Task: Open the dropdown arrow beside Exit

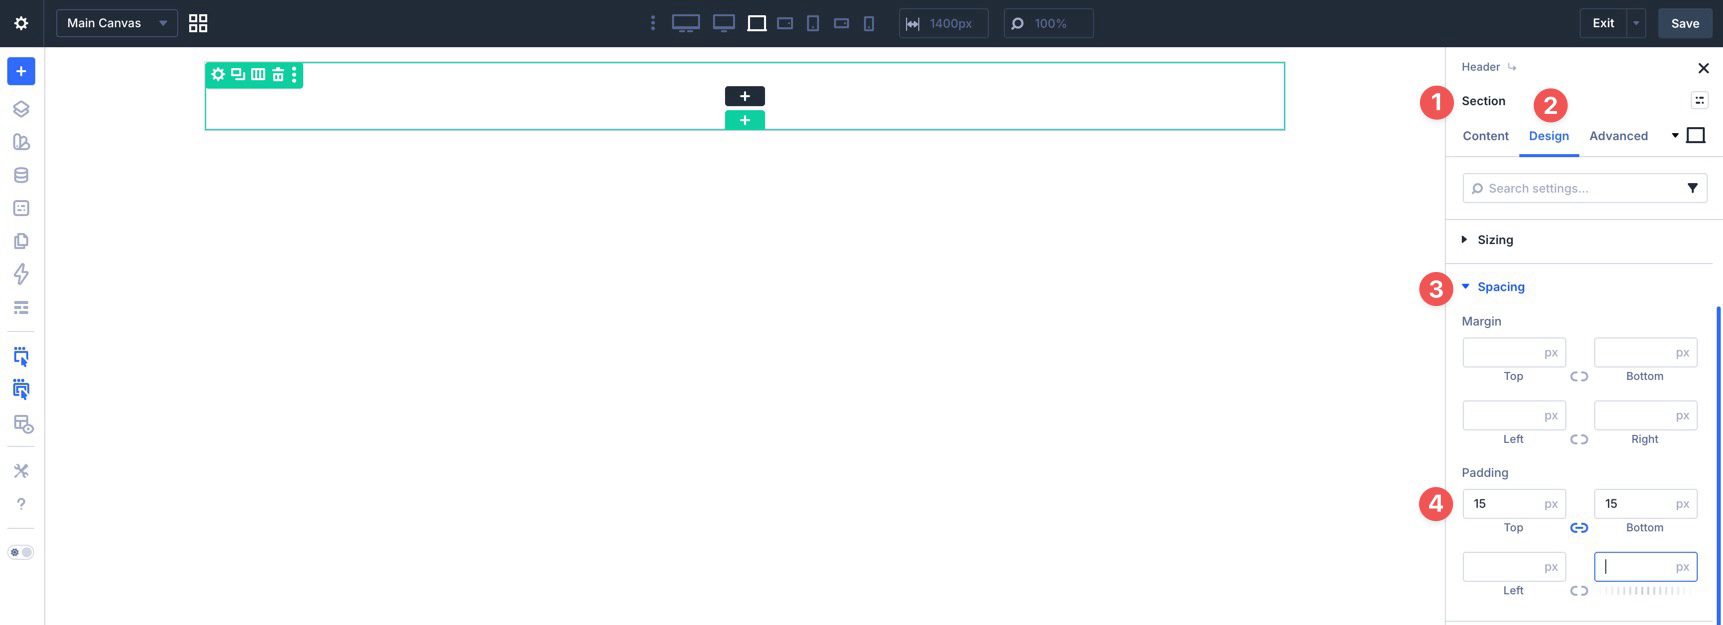Action: click(1636, 23)
